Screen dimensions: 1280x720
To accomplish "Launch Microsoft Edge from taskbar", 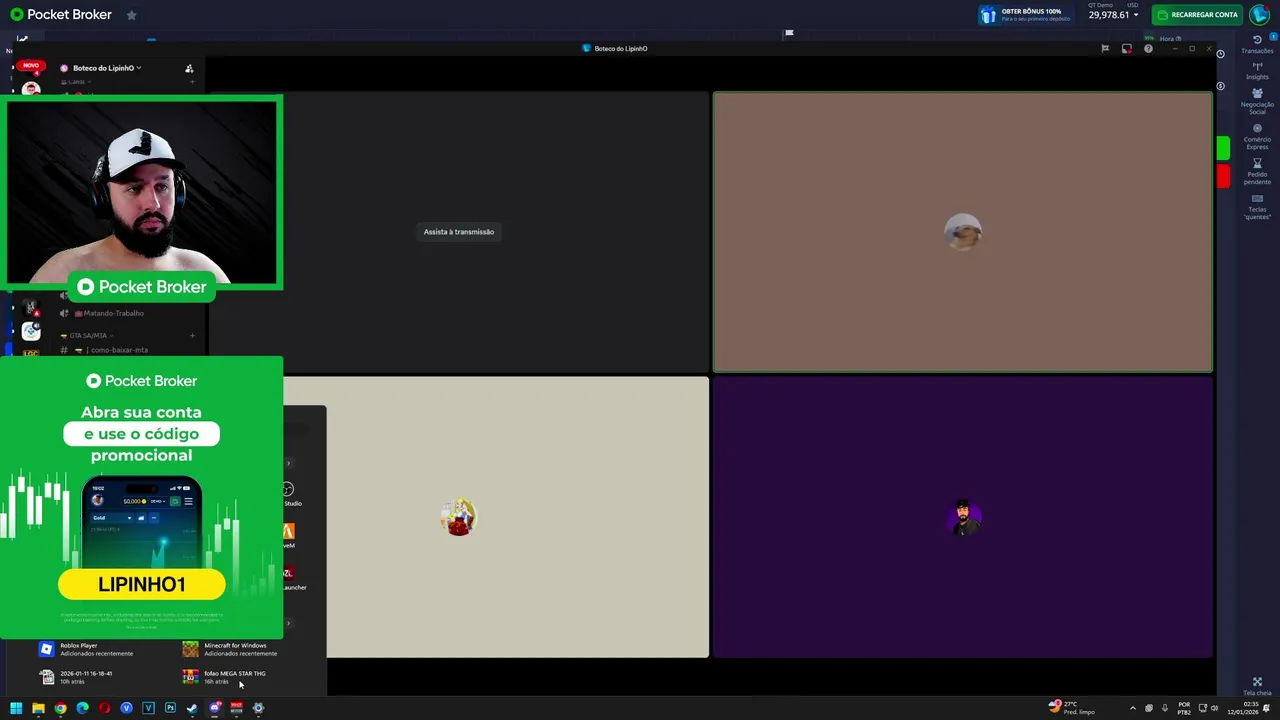I will [82, 708].
